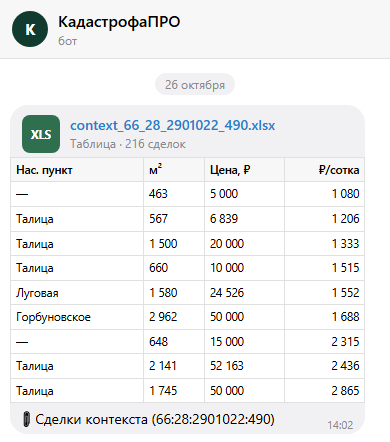The image size is (390, 442).
Task: Select the area cell 2 141
Action: 174,366
